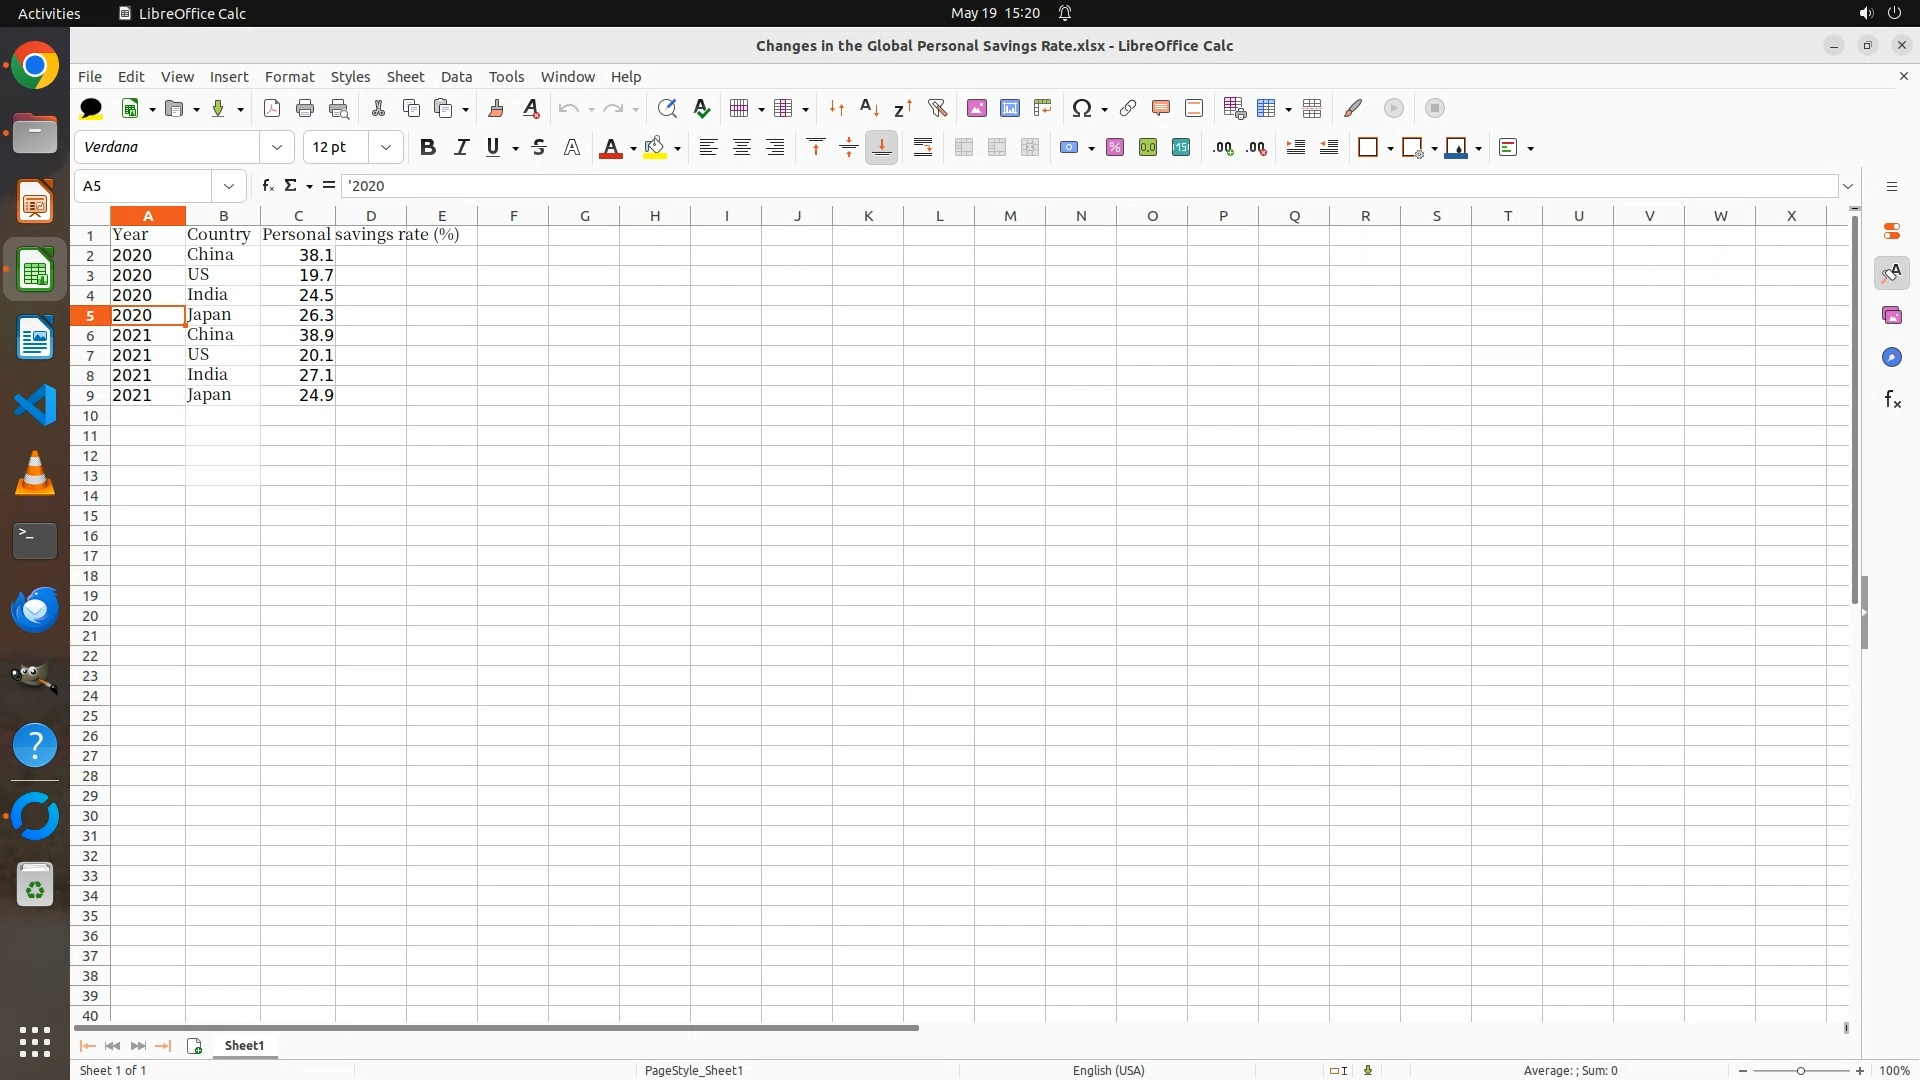Toggle wrap text for the cell

[923, 148]
